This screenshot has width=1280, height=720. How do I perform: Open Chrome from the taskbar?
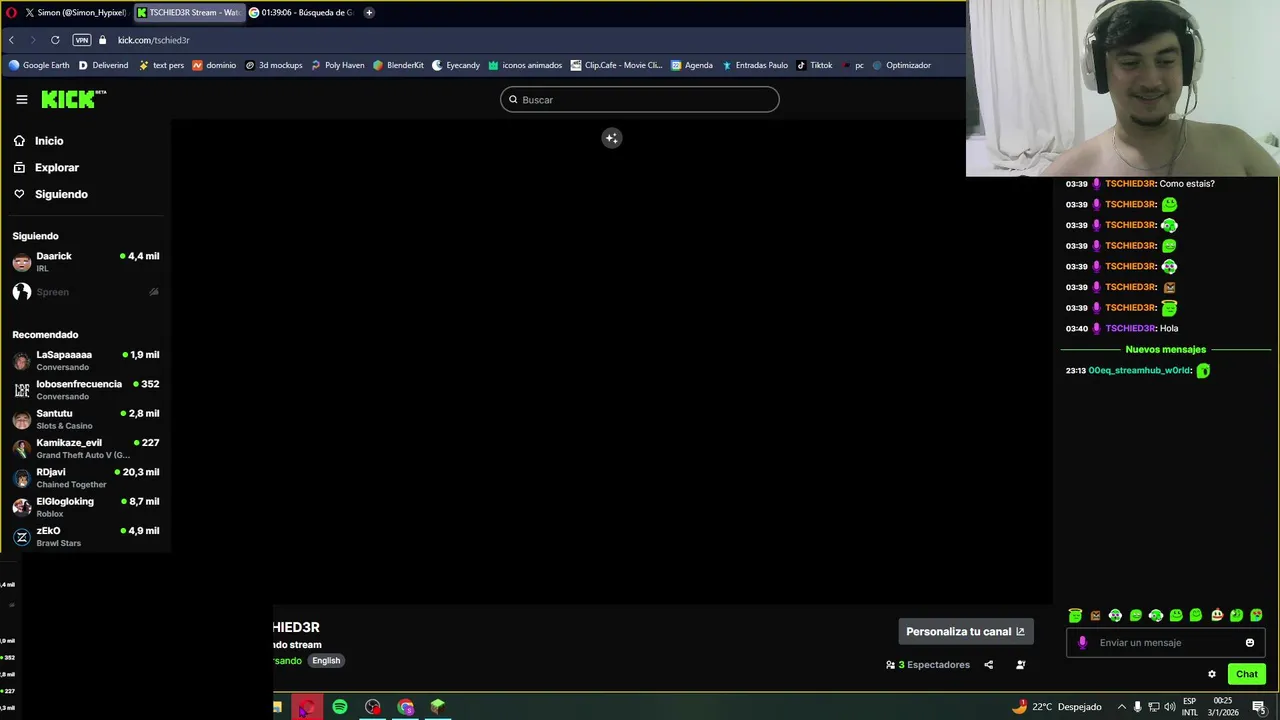click(405, 707)
